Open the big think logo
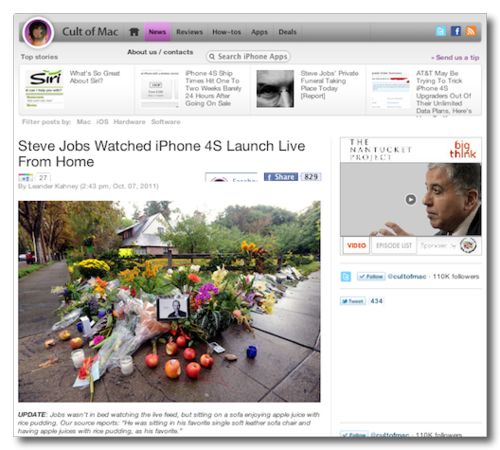500x450 pixels. tap(463, 149)
